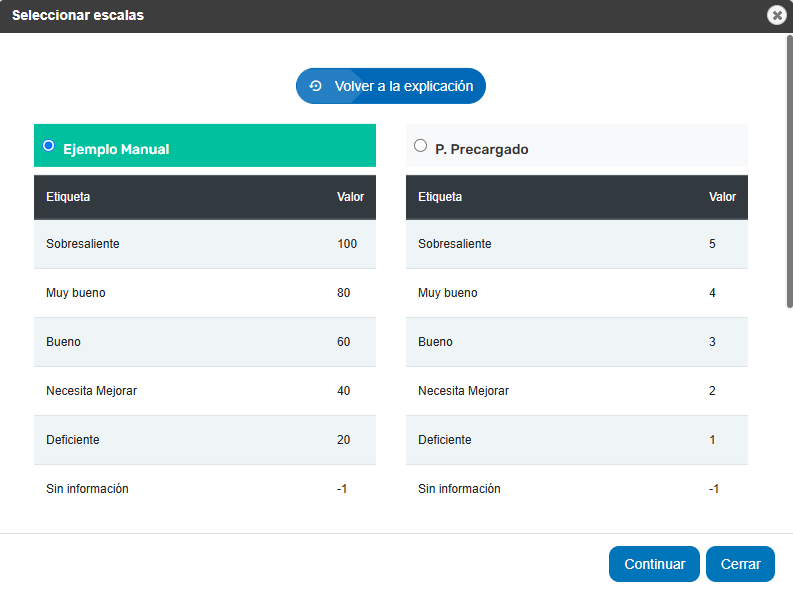
Task: Click the return arrow icon on the Volver button
Action: [316, 86]
